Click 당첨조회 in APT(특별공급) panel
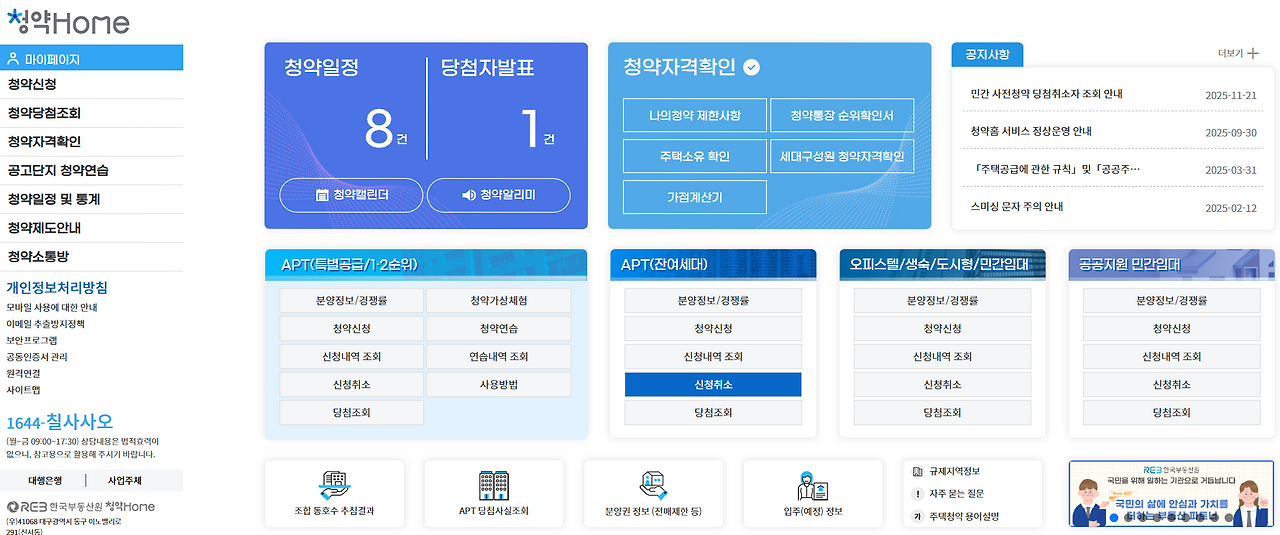The width and height of the screenshot is (1280, 535). coord(351,412)
